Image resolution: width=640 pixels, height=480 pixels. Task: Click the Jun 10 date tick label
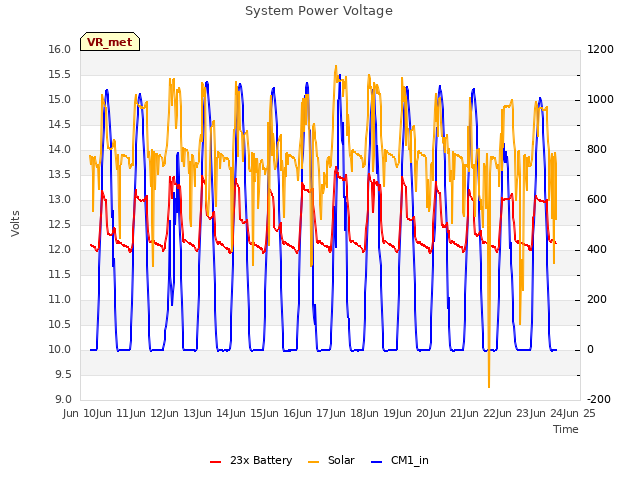(80, 413)
